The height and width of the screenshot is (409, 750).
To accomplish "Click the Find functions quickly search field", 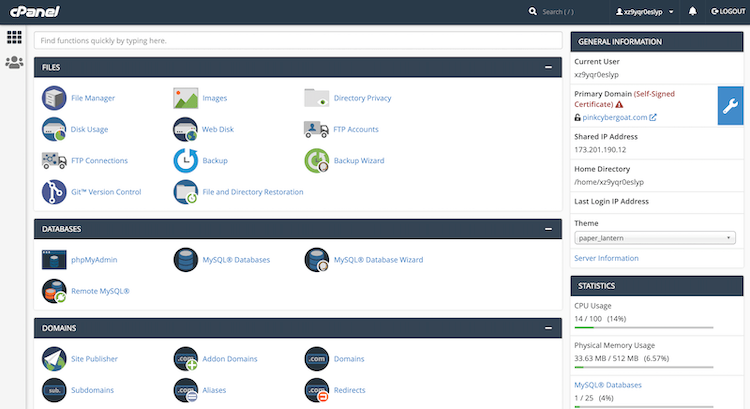I will [298, 41].
